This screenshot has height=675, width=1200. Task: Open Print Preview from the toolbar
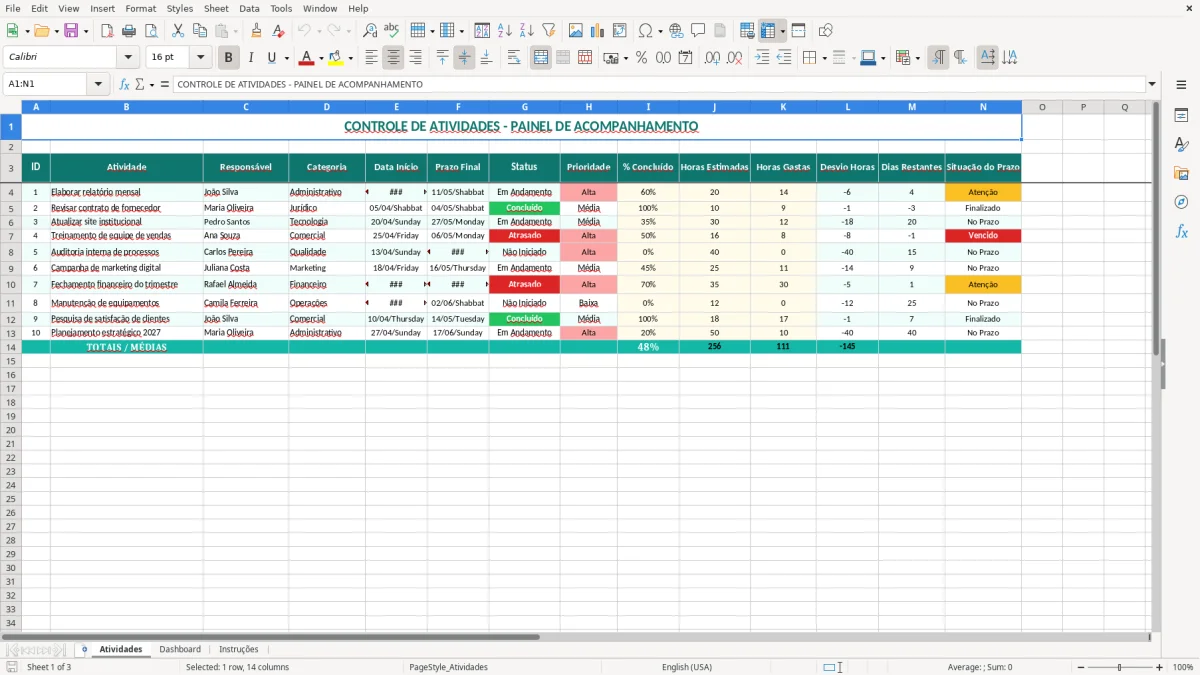click(152, 31)
